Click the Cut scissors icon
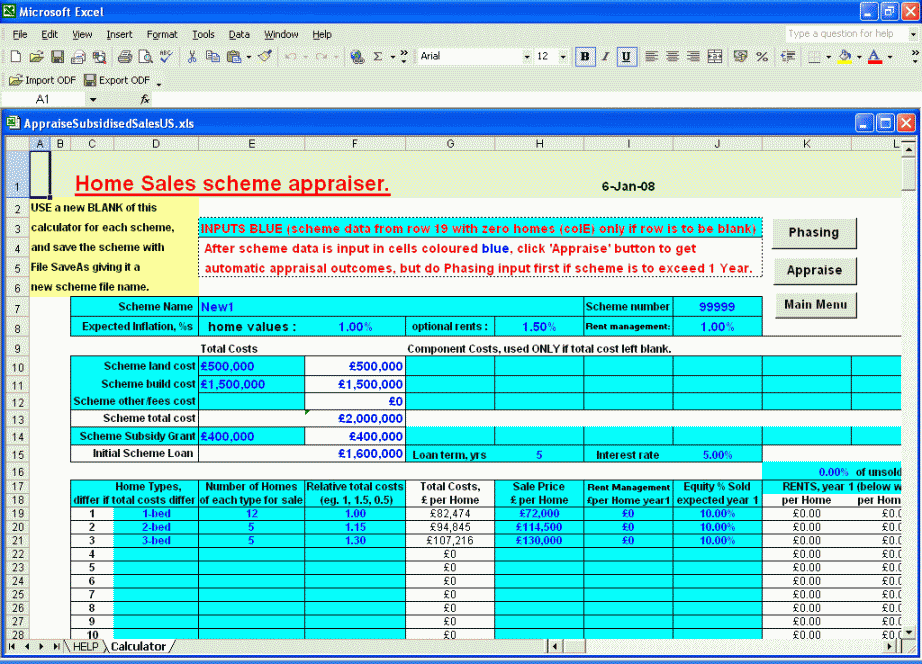Viewport: 922px width, 664px height. [x=192, y=56]
